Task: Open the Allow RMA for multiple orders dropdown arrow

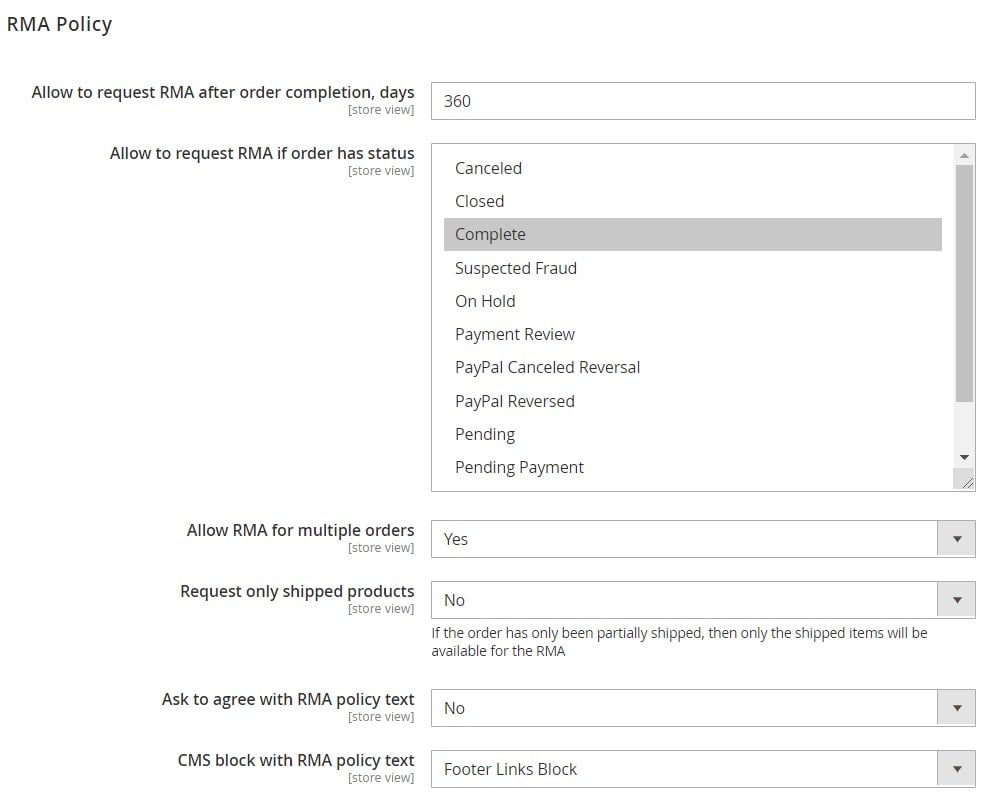Action: tap(956, 540)
